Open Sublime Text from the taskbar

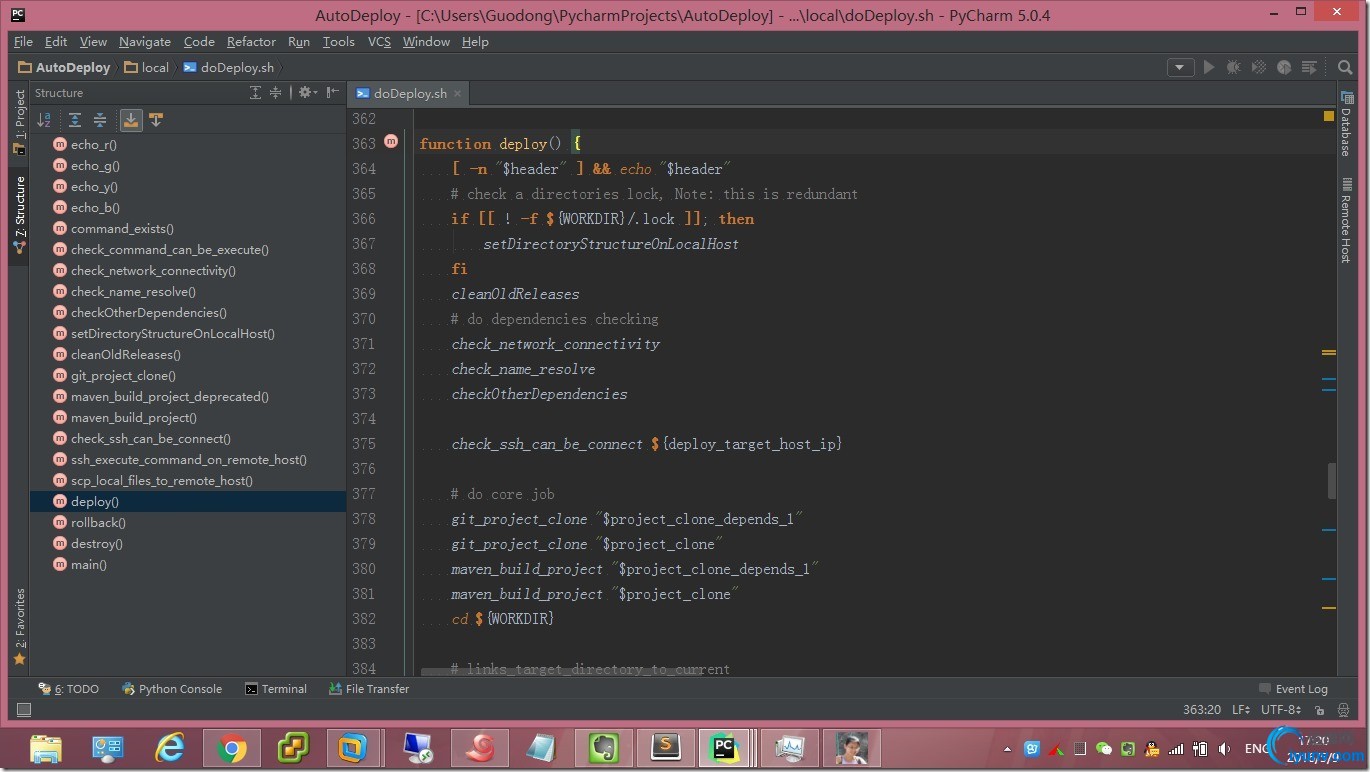click(x=665, y=748)
